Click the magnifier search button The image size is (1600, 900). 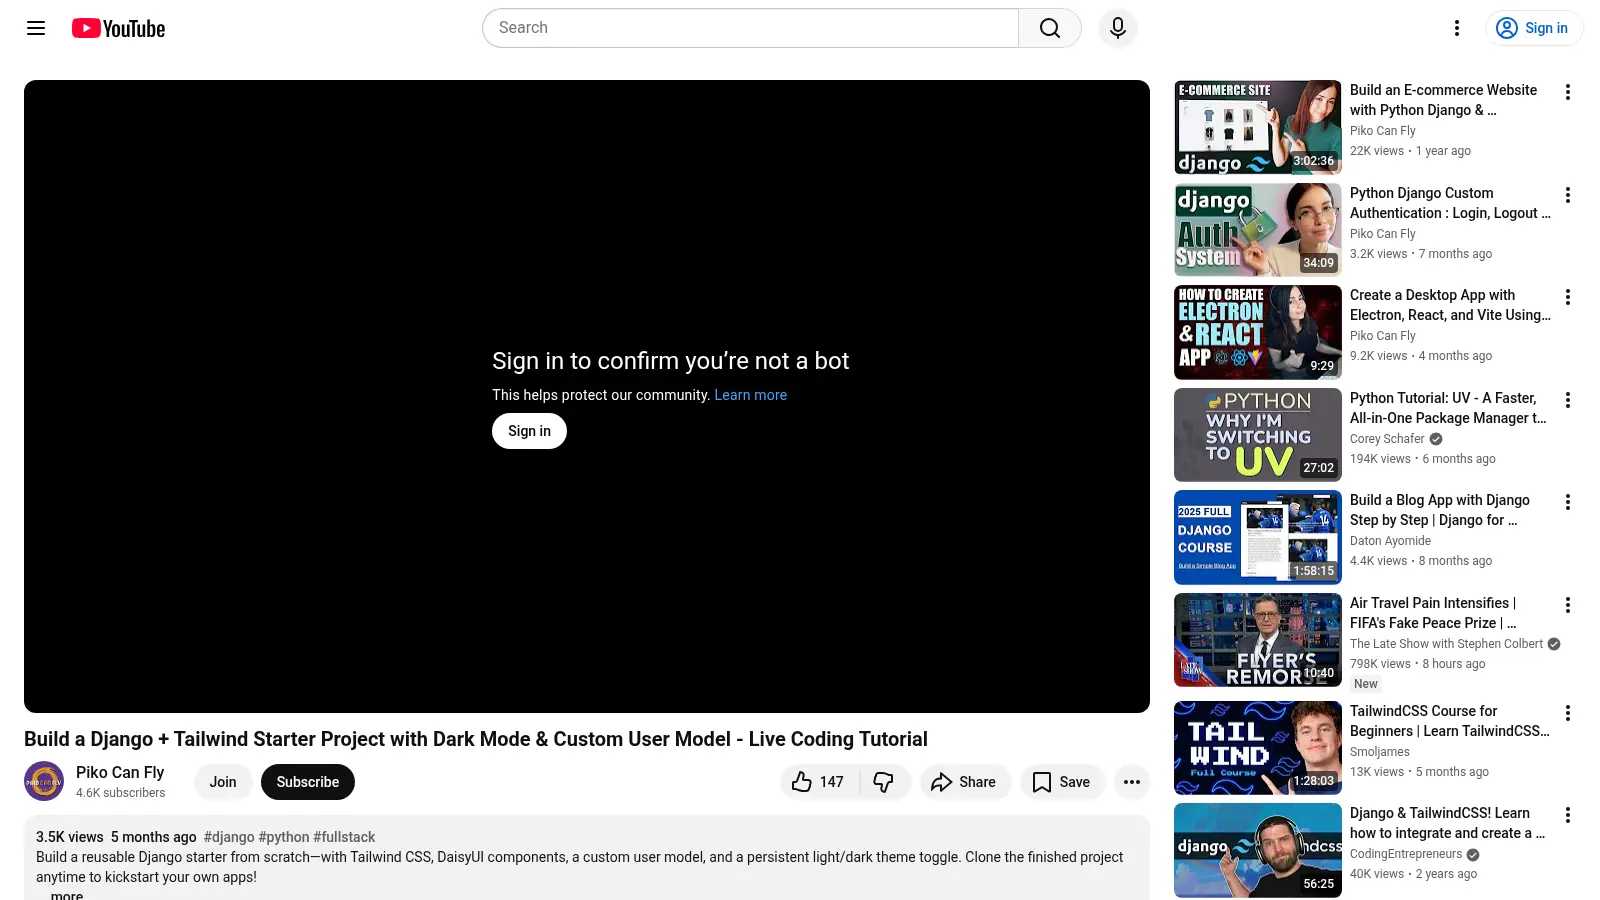pos(1049,28)
